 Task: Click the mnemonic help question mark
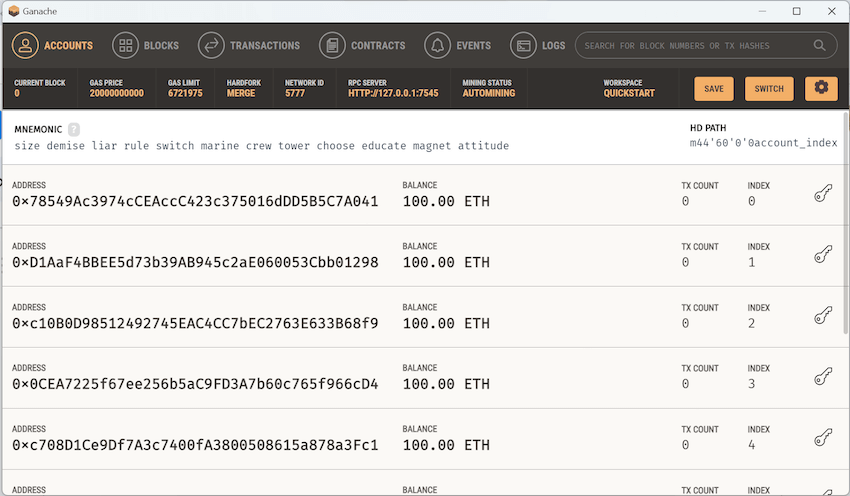tap(74, 129)
